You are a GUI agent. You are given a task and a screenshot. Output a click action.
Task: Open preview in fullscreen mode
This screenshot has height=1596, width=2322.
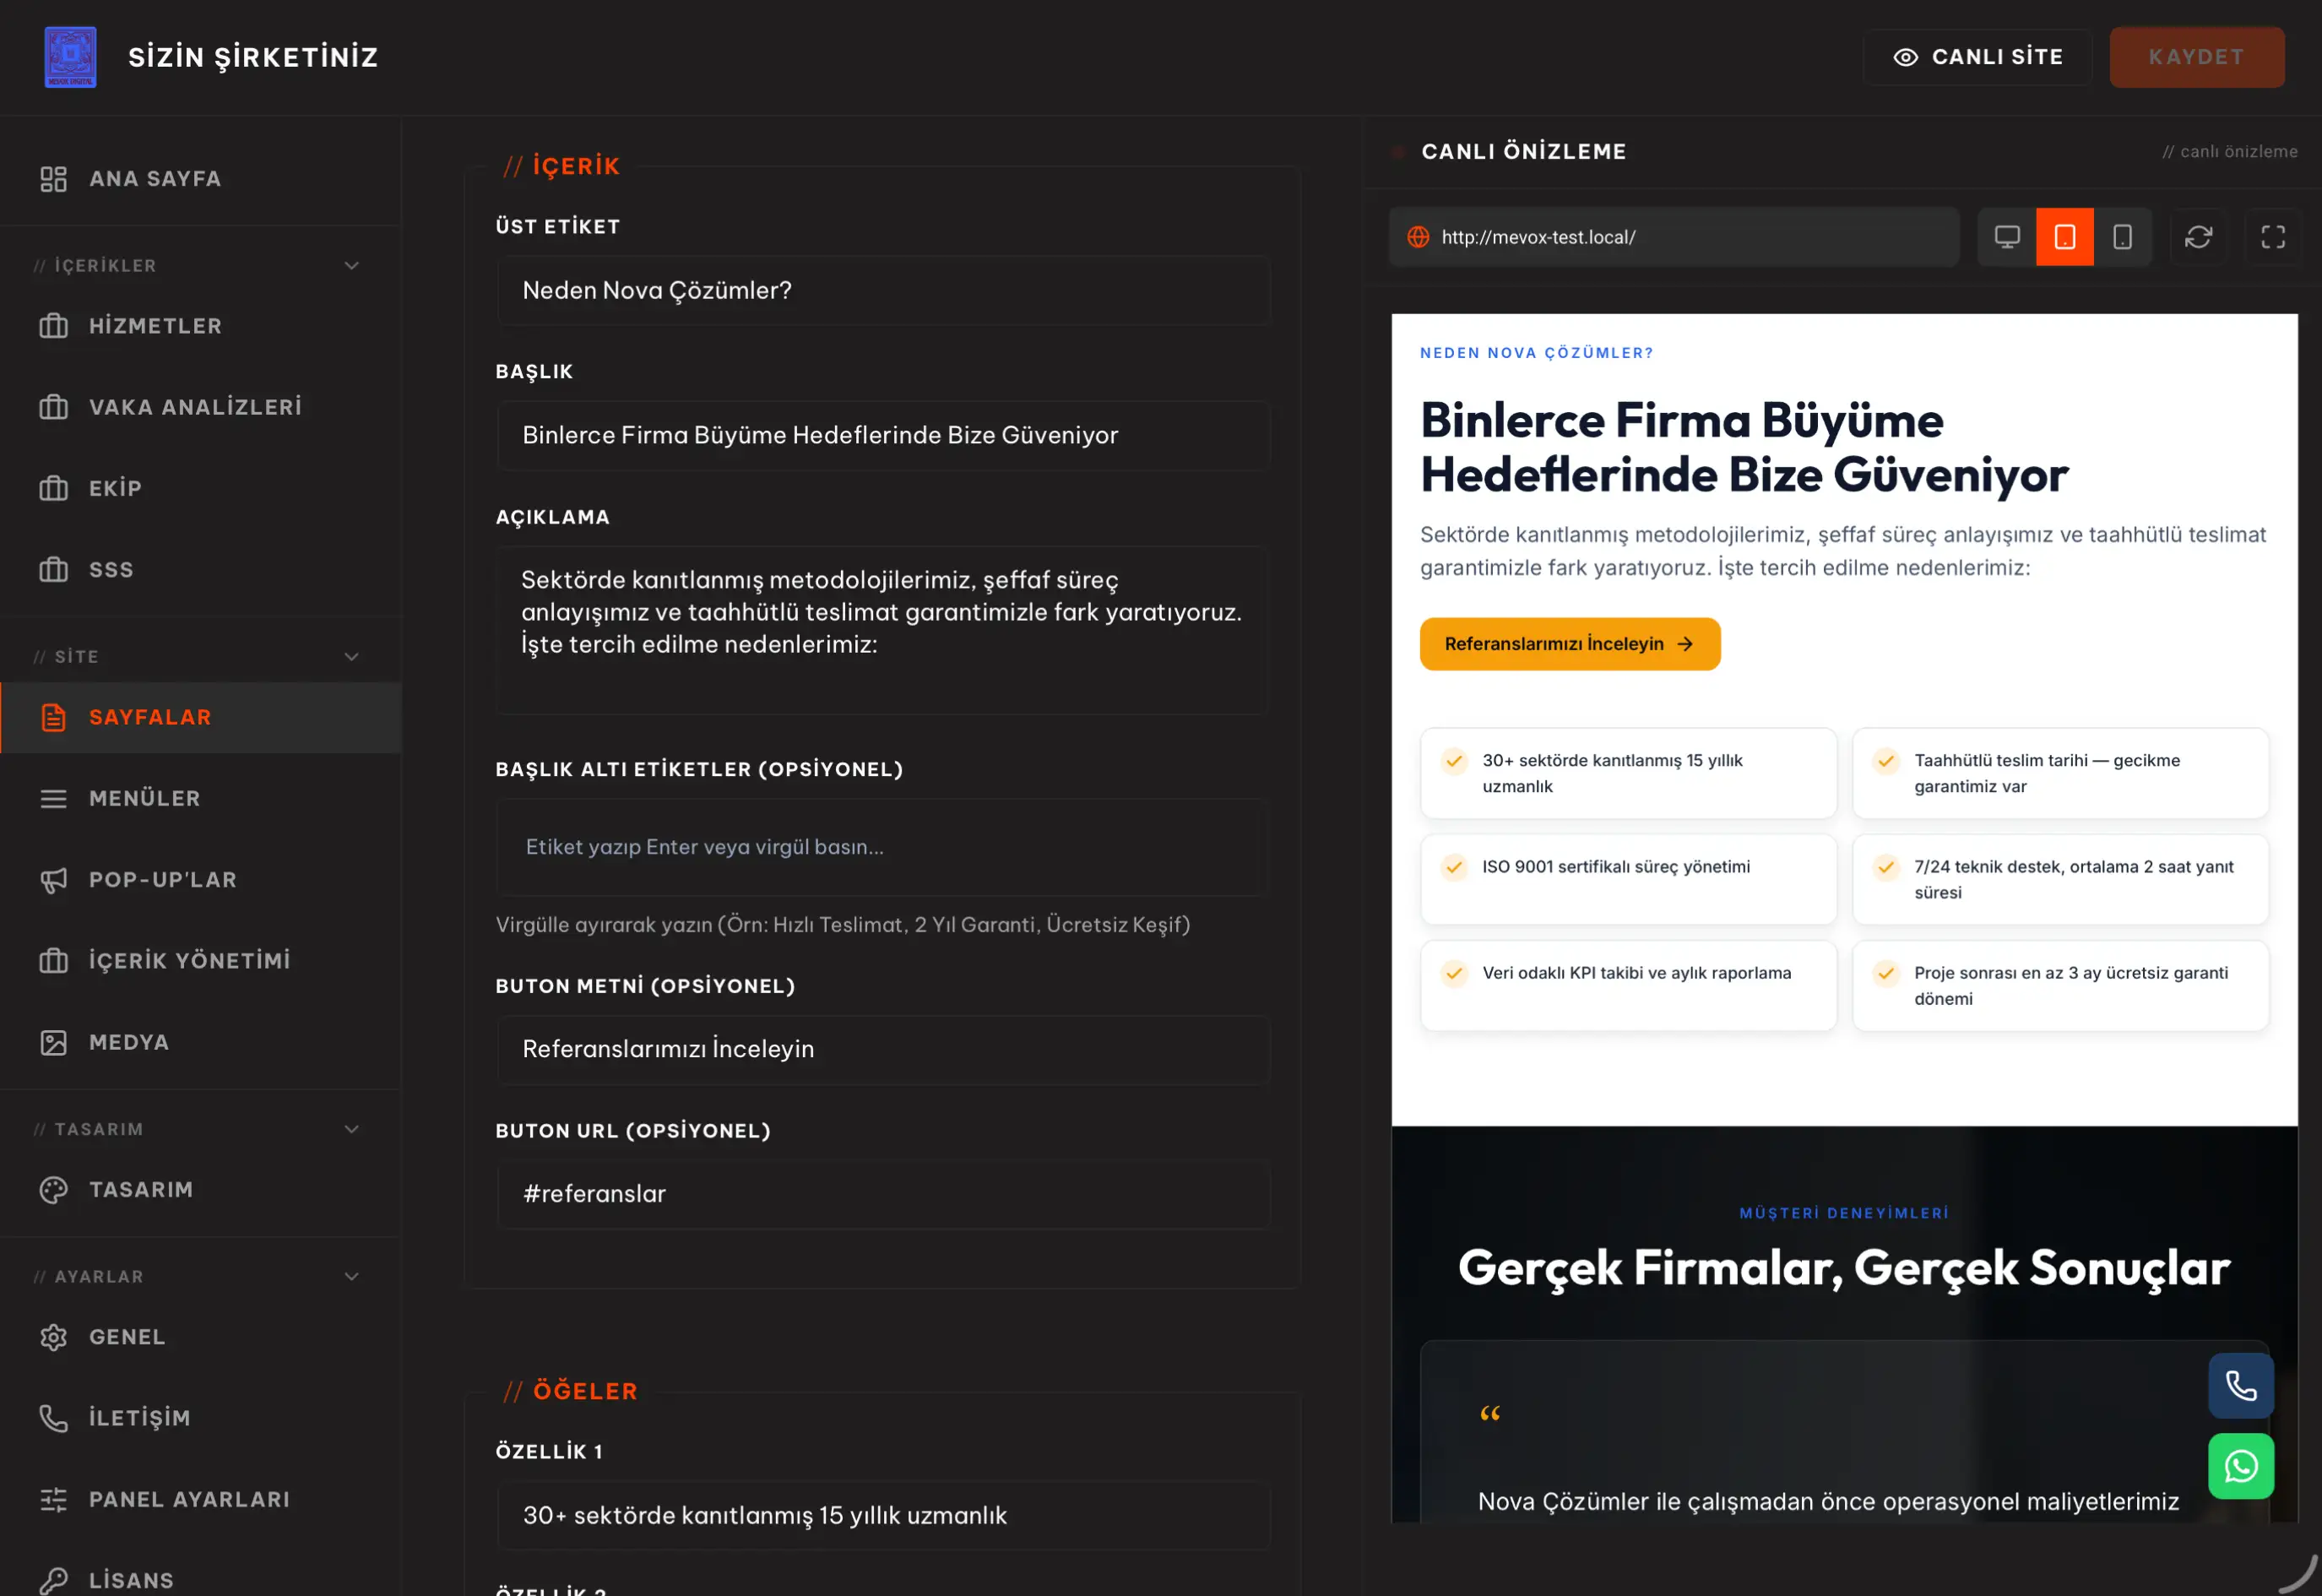tap(2272, 237)
